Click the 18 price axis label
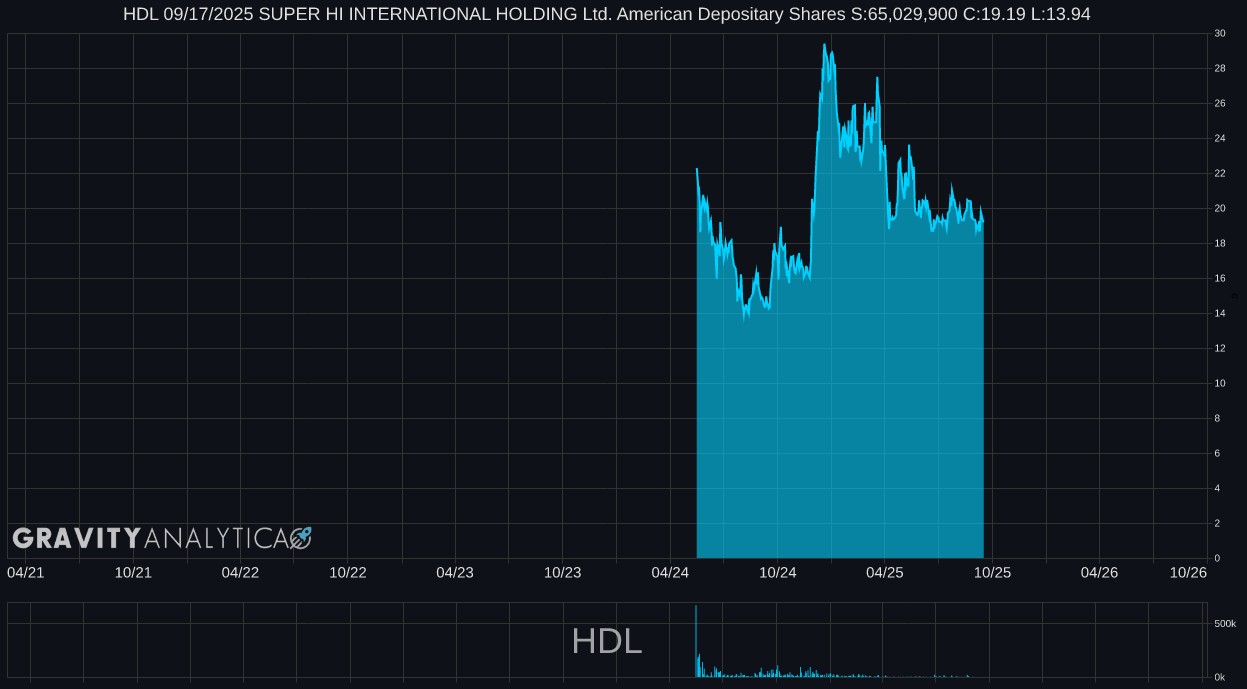The width and height of the screenshot is (1247, 689). [1220, 243]
